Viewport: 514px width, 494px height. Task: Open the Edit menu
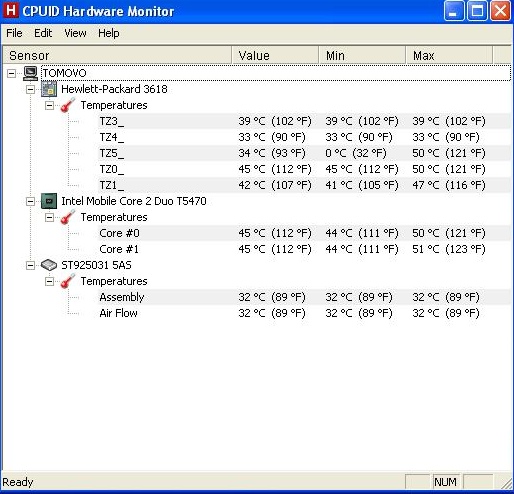(x=43, y=33)
